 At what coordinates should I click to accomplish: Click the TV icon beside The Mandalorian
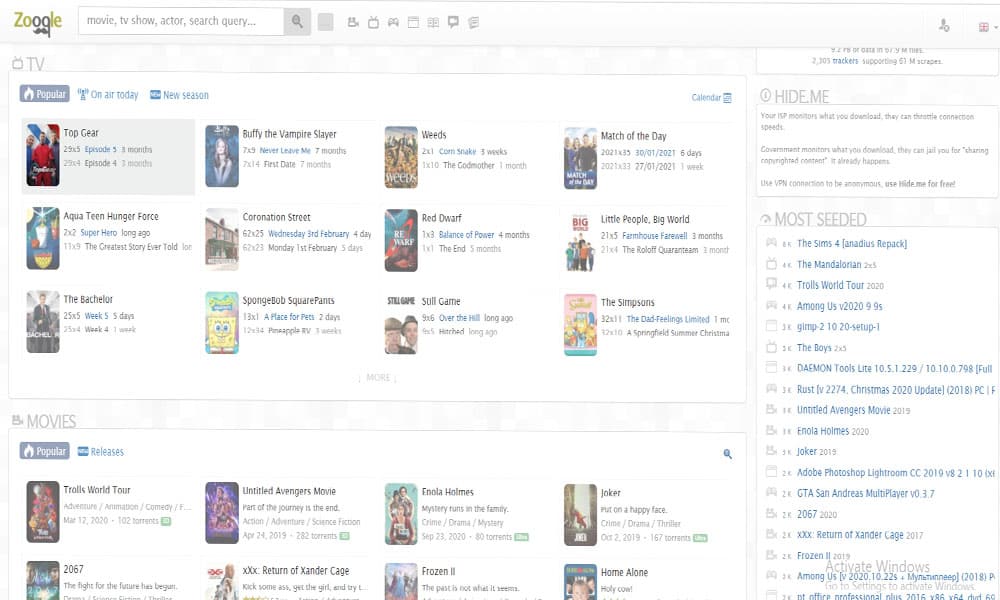(771, 263)
